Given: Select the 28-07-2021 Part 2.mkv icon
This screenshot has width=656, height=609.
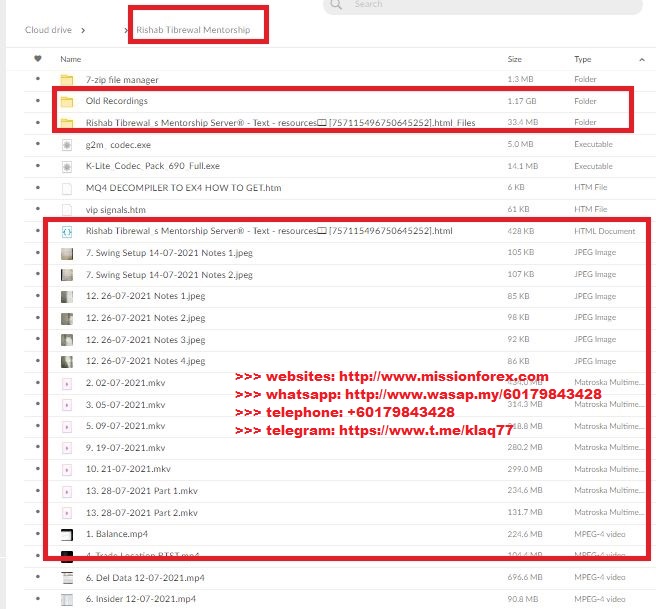Looking at the screenshot, I should coord(67,513).
